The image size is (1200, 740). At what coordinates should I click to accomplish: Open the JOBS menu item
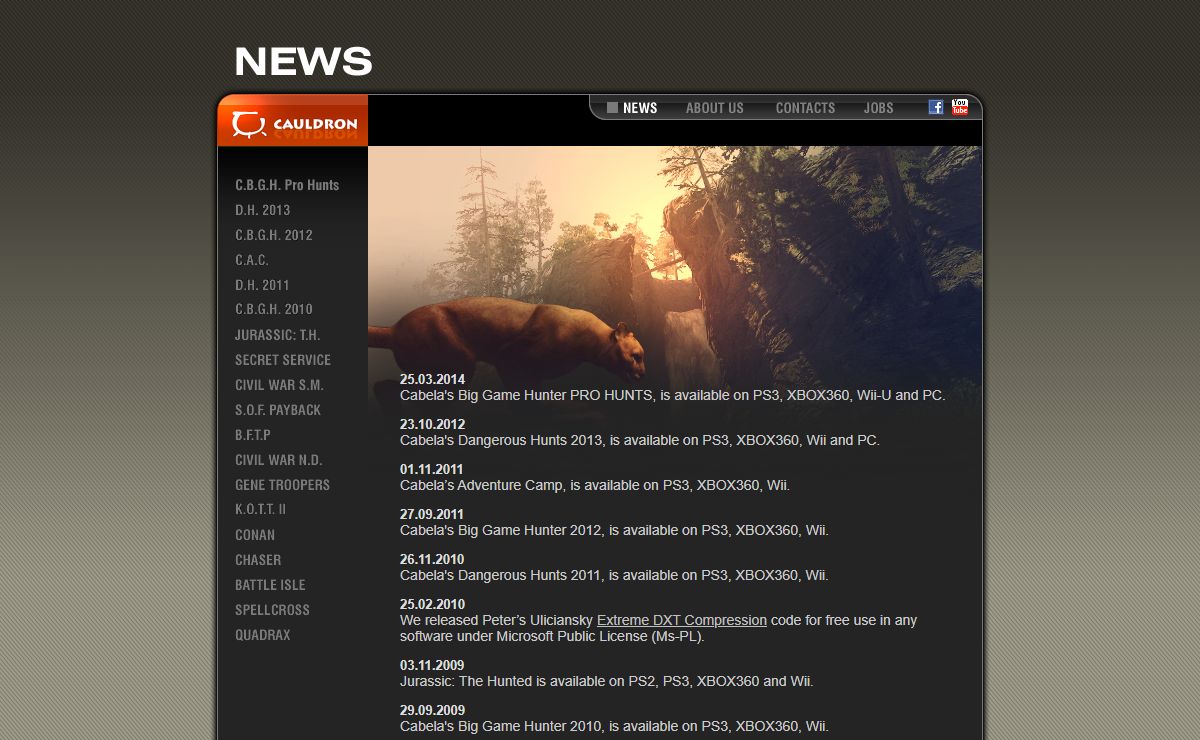point(879,108)
